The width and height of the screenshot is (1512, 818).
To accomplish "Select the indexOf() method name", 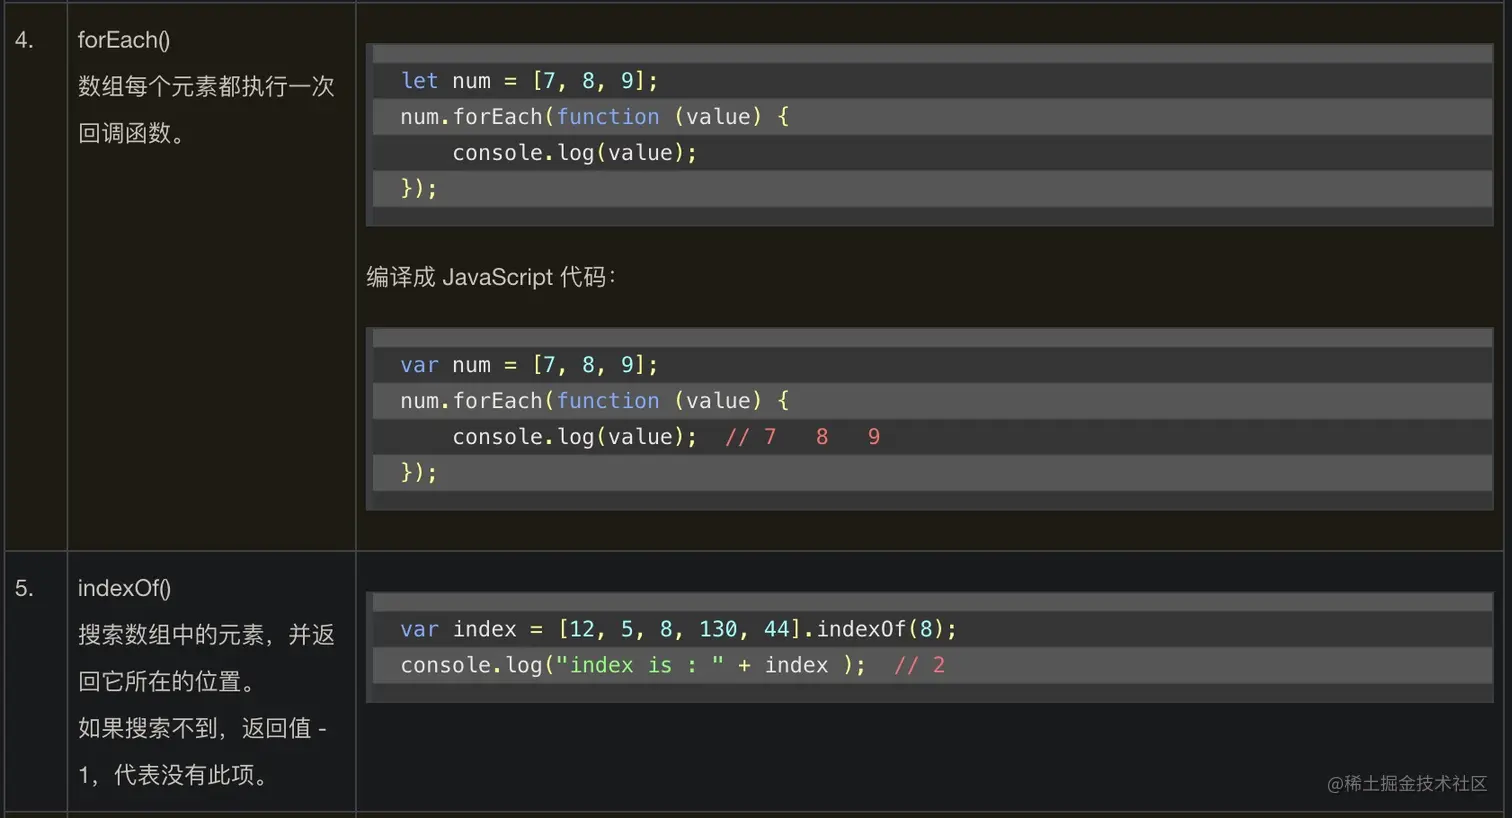I will 124,589.
